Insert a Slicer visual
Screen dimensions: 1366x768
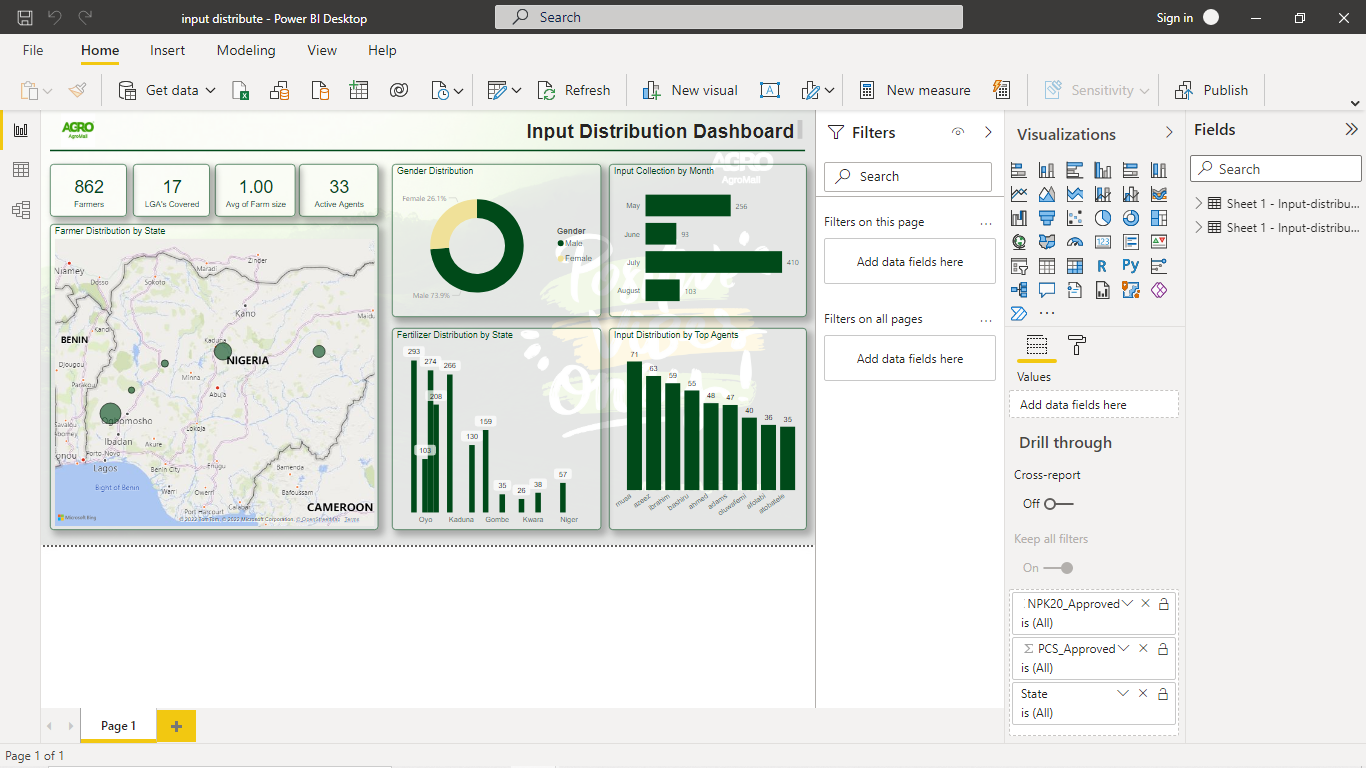pos(1018,265)
